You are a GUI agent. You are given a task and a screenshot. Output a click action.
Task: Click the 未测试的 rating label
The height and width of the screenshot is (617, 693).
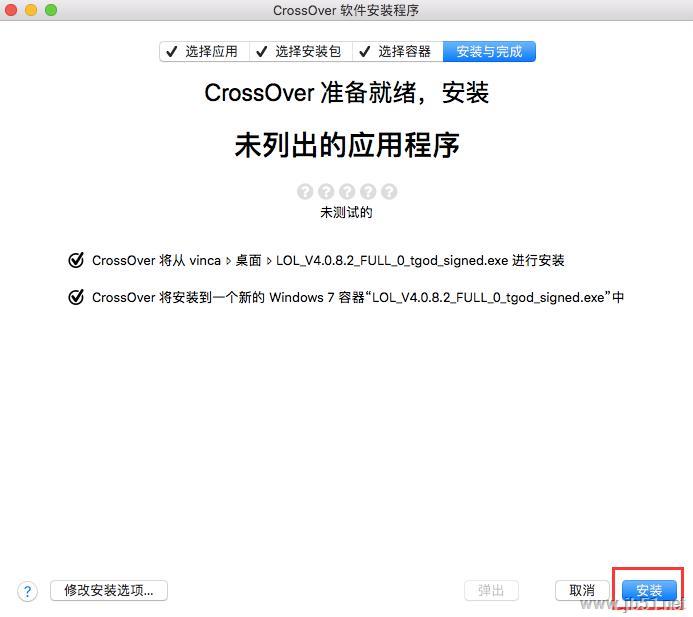click(346, 213)
